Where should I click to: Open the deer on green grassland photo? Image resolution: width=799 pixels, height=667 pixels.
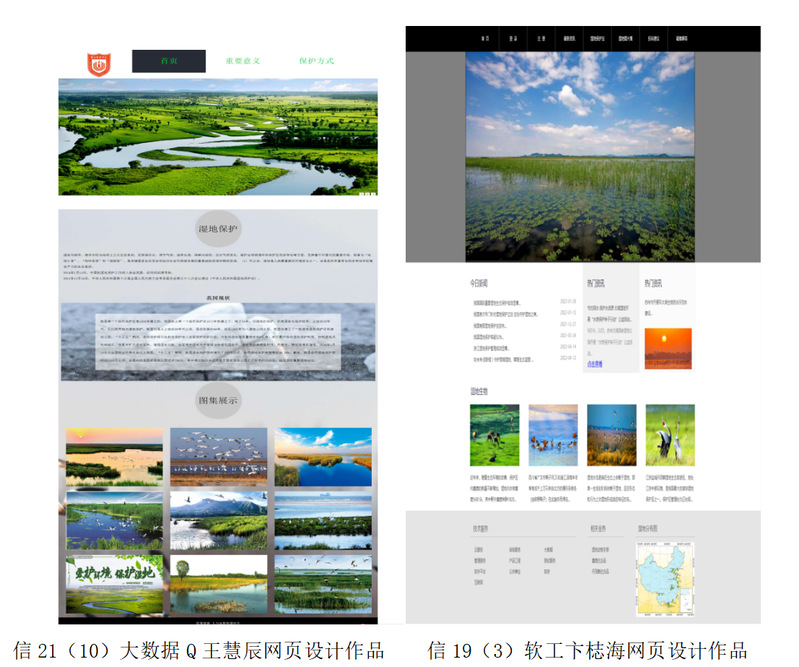[494, 435]
